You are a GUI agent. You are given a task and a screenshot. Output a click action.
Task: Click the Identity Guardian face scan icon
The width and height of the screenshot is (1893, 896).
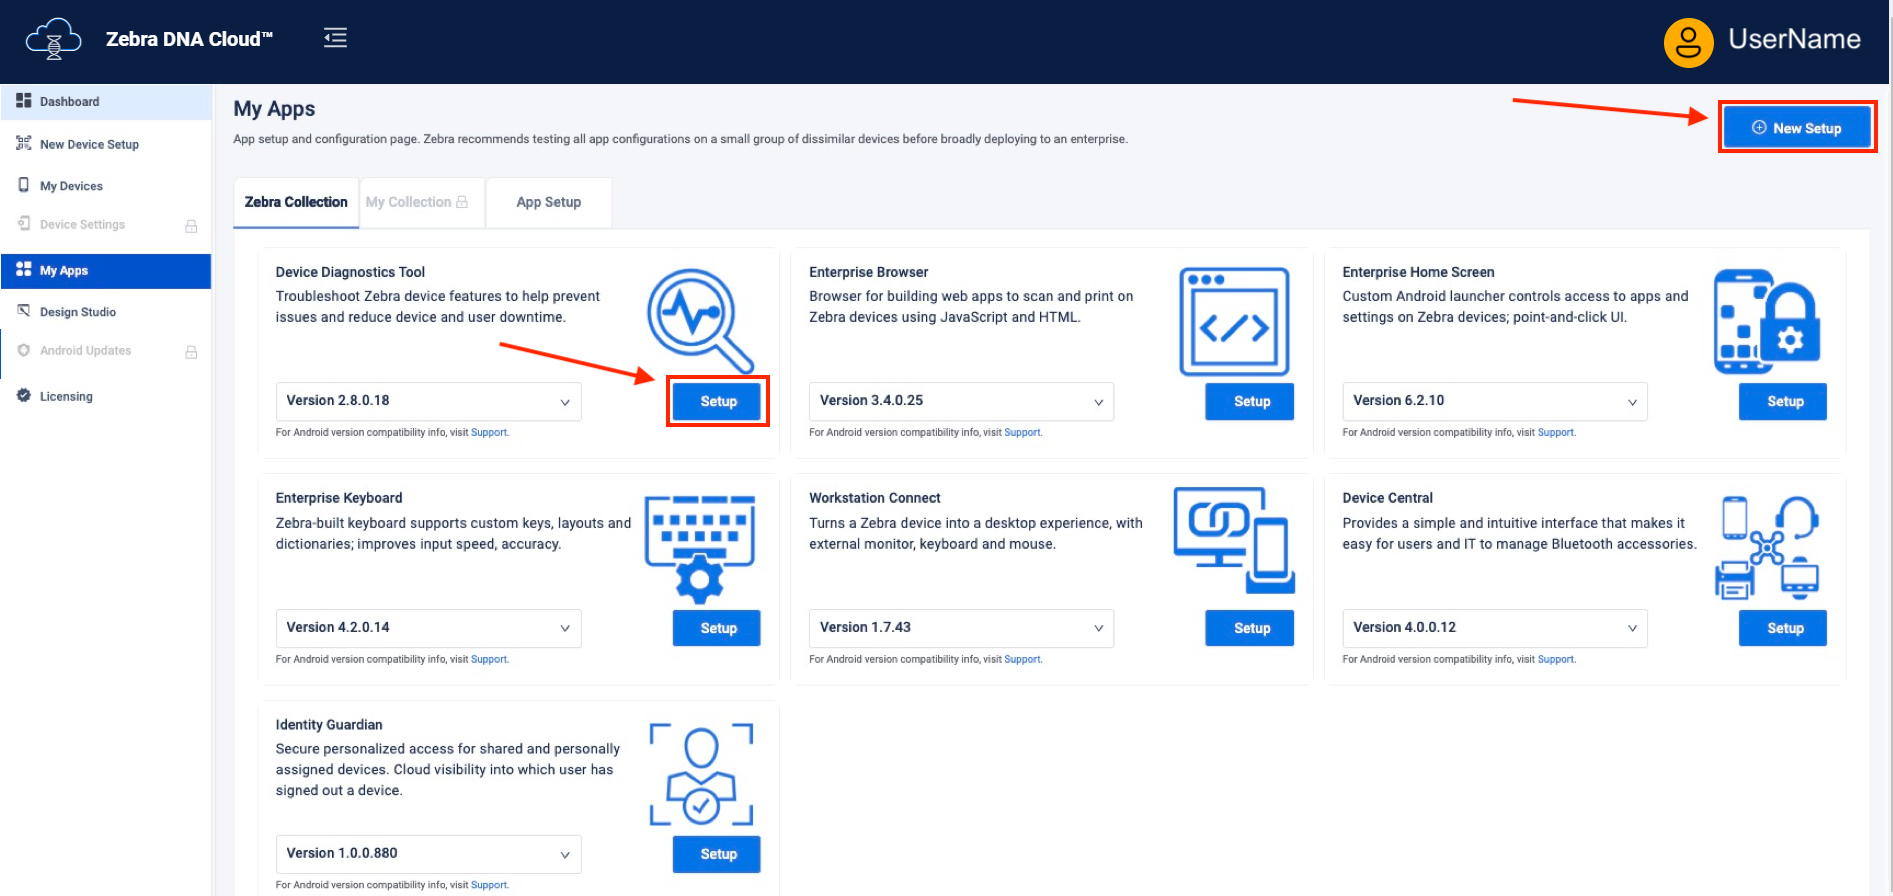click(x=701, y=774)
